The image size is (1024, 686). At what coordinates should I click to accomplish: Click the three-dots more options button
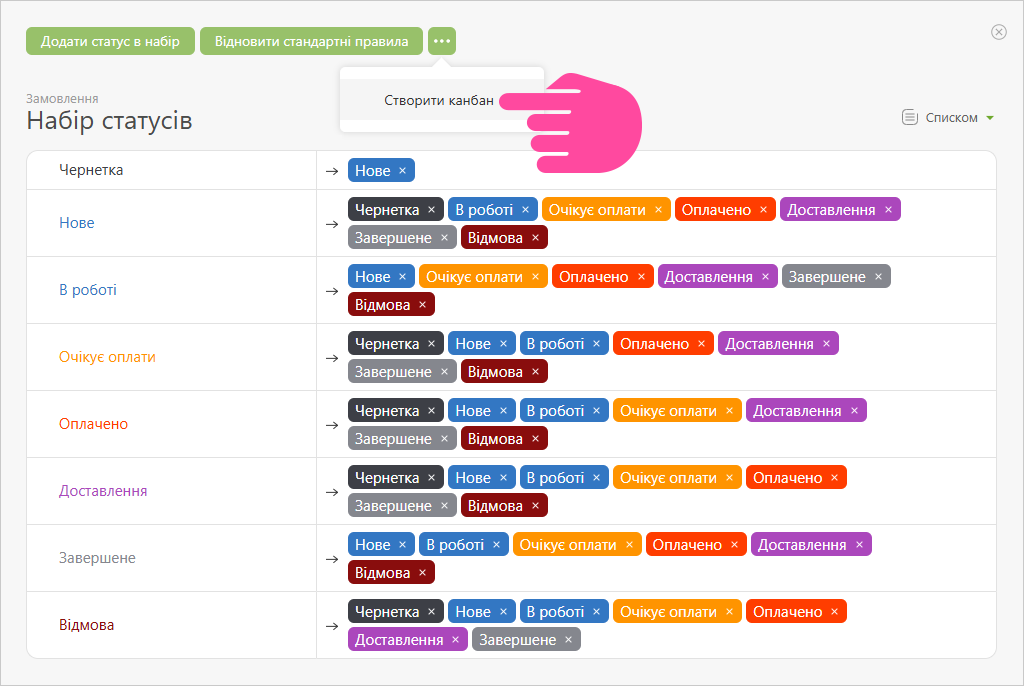[x=441, y=41]
